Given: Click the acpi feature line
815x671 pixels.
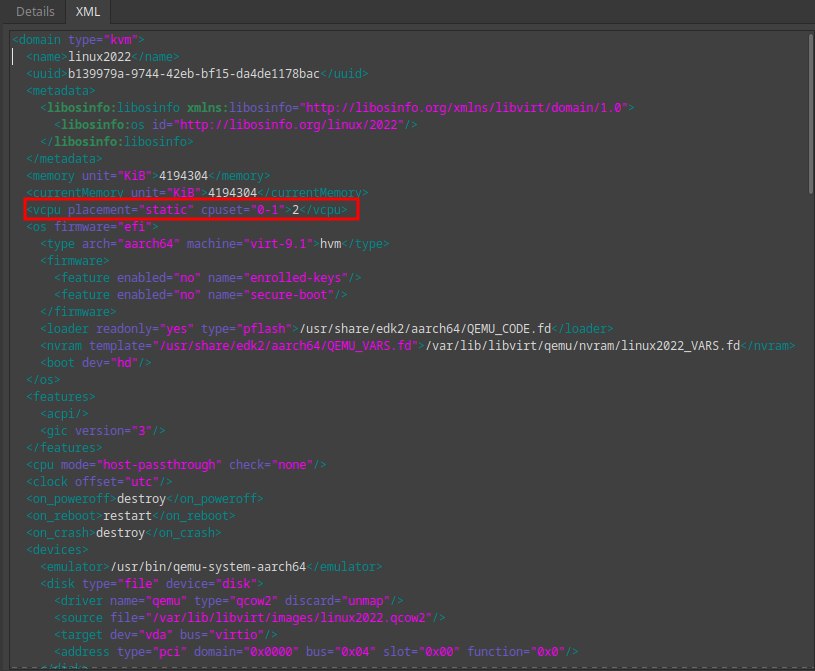Looking at the screenshot, I should pos(64,414).
